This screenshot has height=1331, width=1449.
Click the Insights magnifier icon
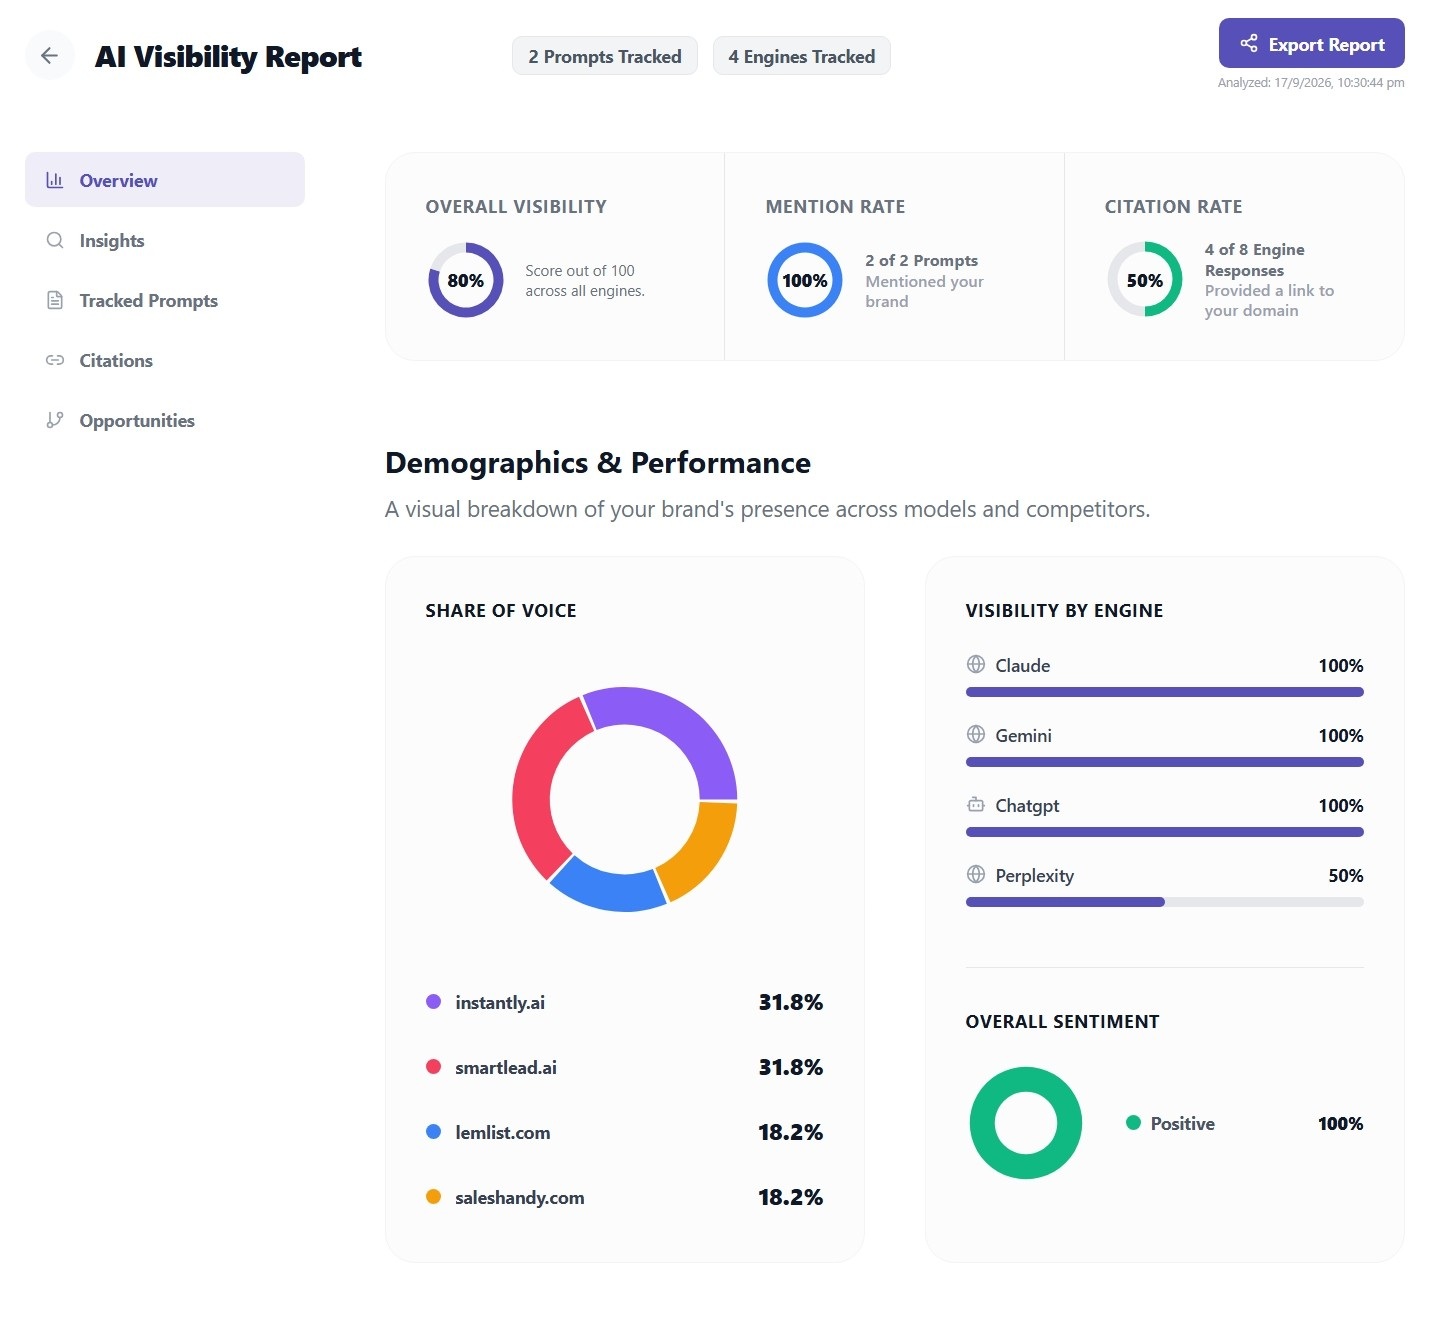pyautogui.click(x=55, y=240)
